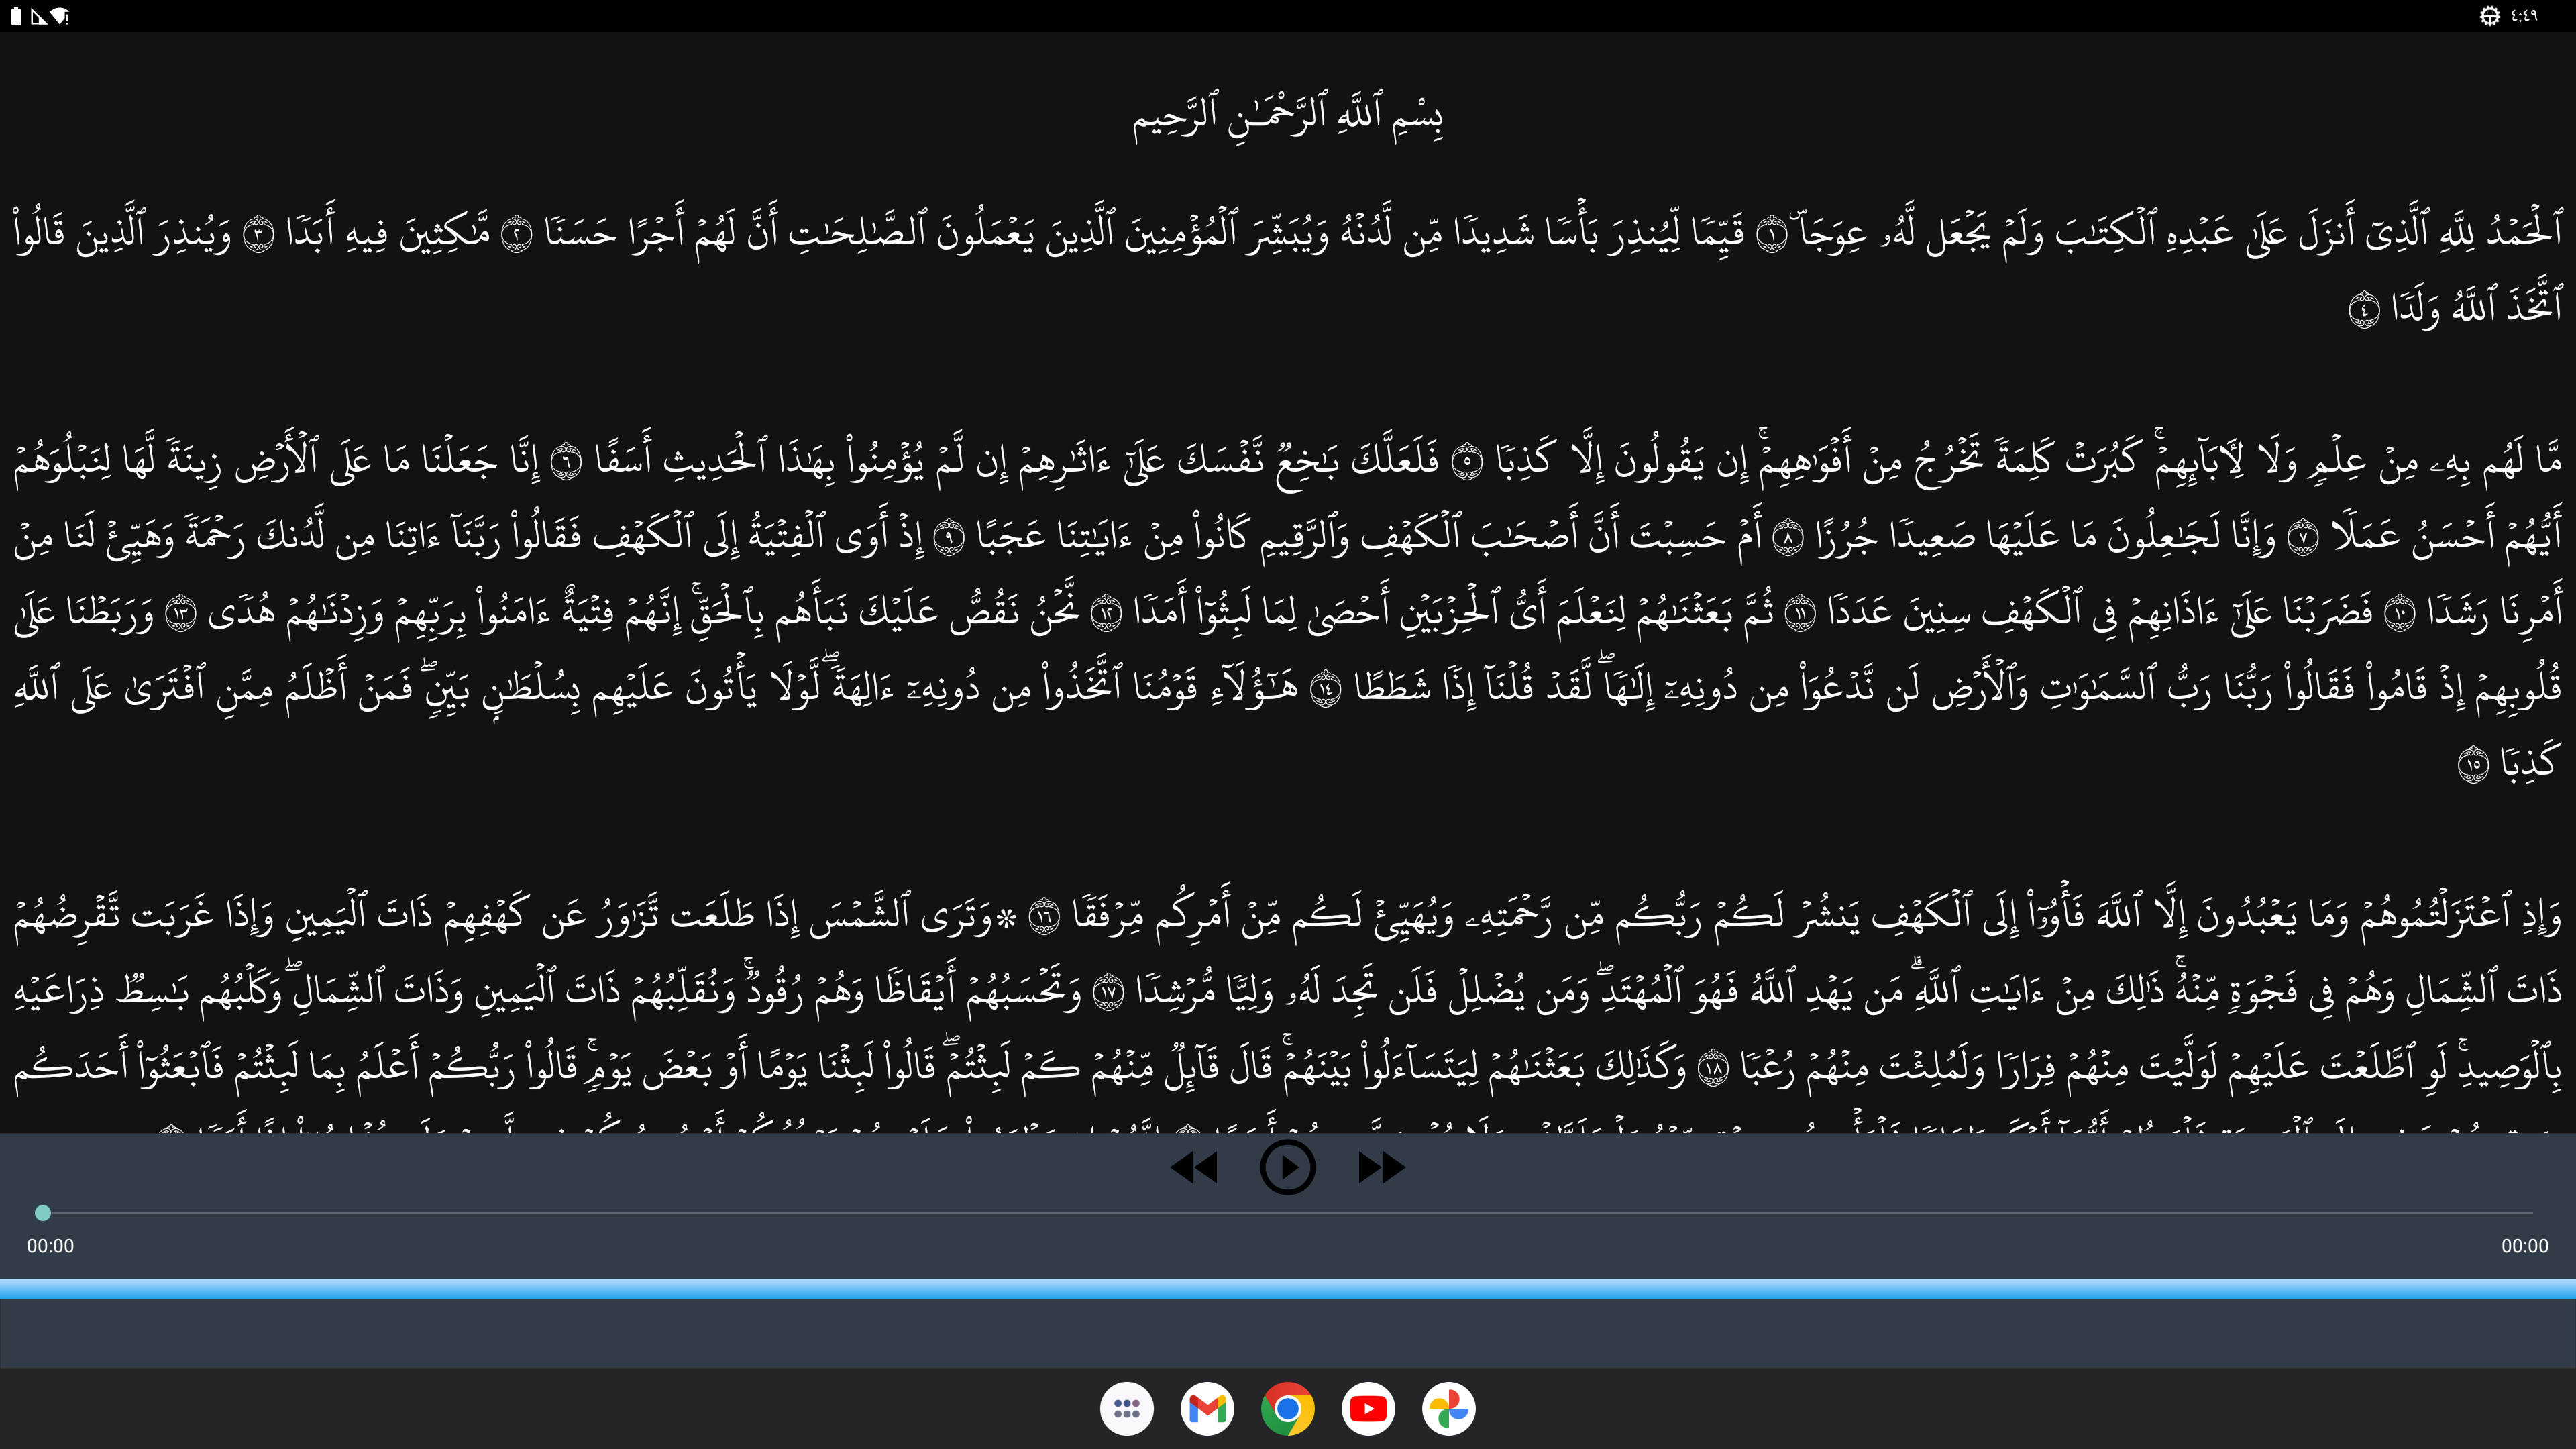
Task: Click the status bar clock showing ٤:٤٩
Action: [2524, 16]
